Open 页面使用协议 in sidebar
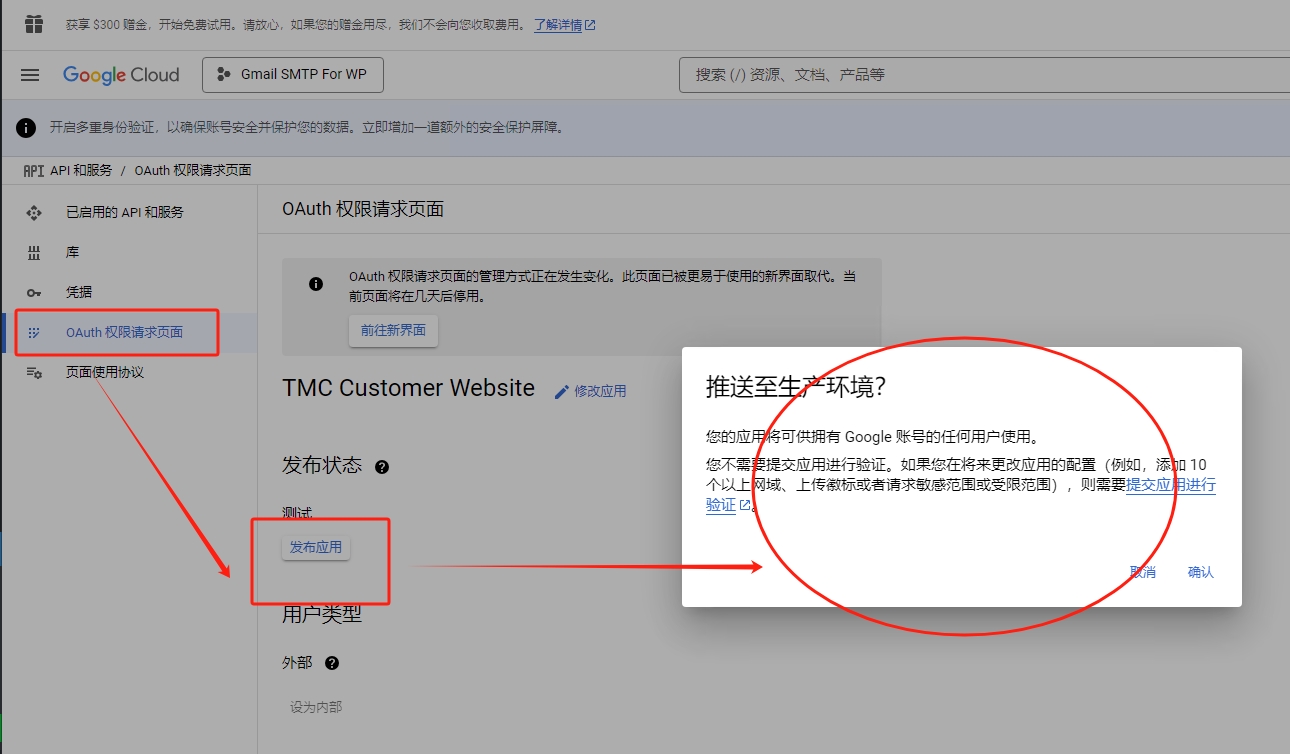 (x=105, y=372)
